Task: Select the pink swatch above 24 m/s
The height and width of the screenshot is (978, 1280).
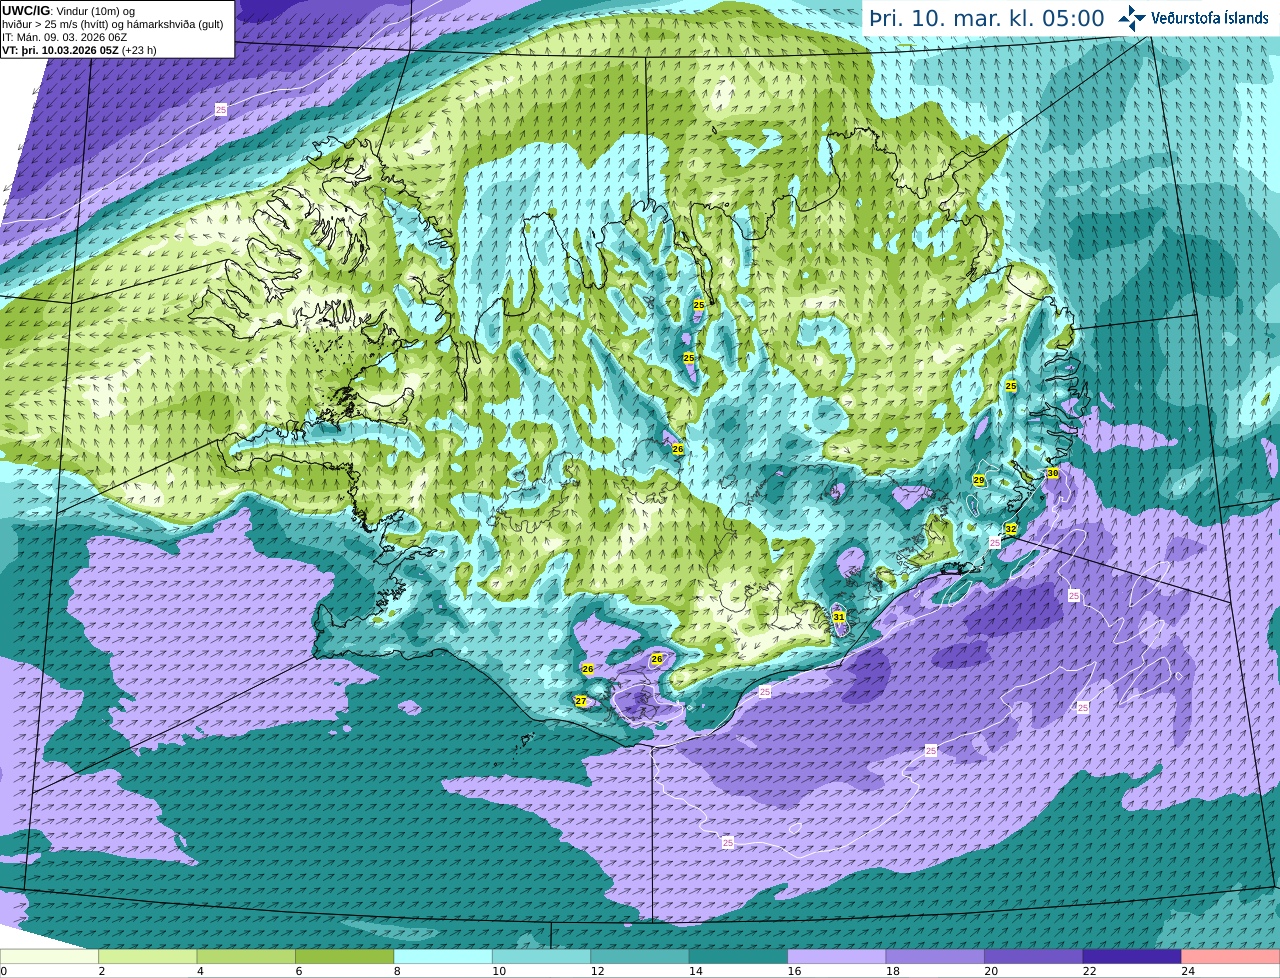Action: pyautogui.click(x=1231, y=957)
